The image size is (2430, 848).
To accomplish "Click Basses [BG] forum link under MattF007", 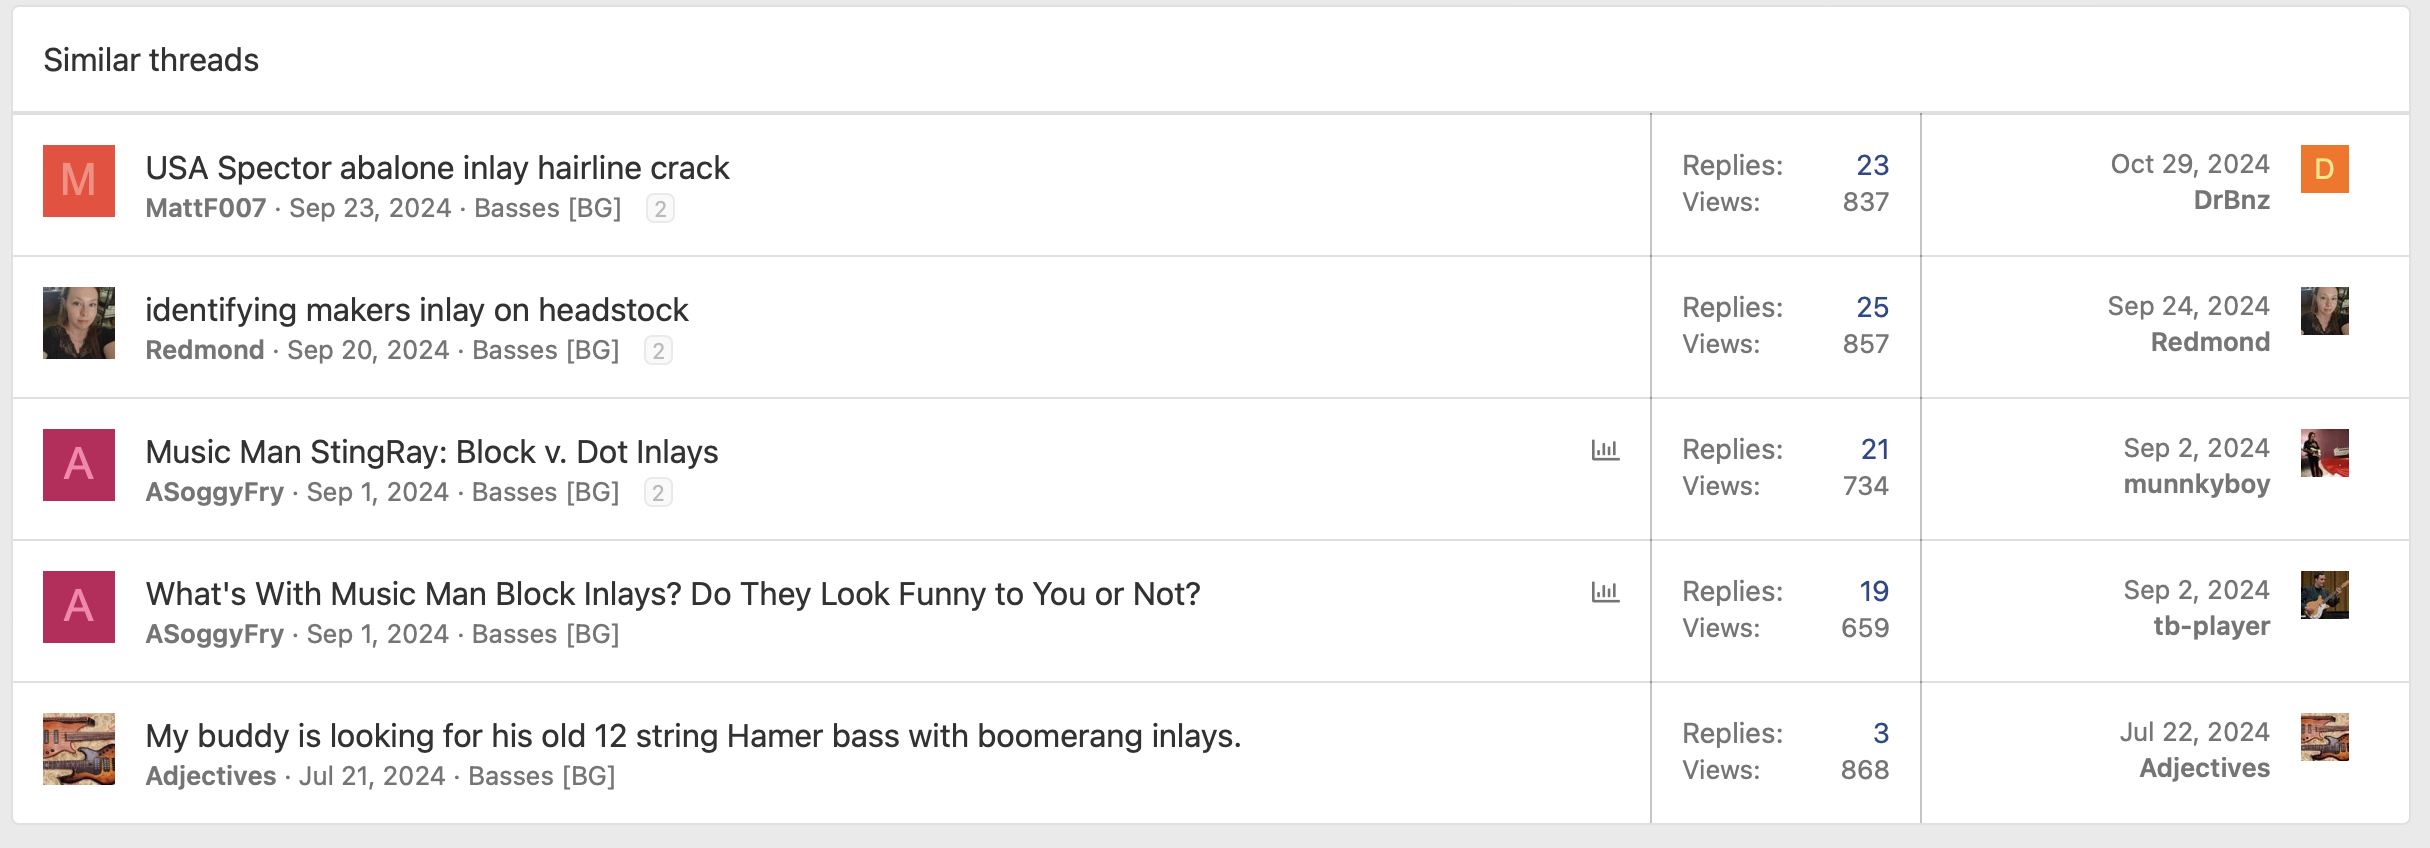I will (547, 208).
